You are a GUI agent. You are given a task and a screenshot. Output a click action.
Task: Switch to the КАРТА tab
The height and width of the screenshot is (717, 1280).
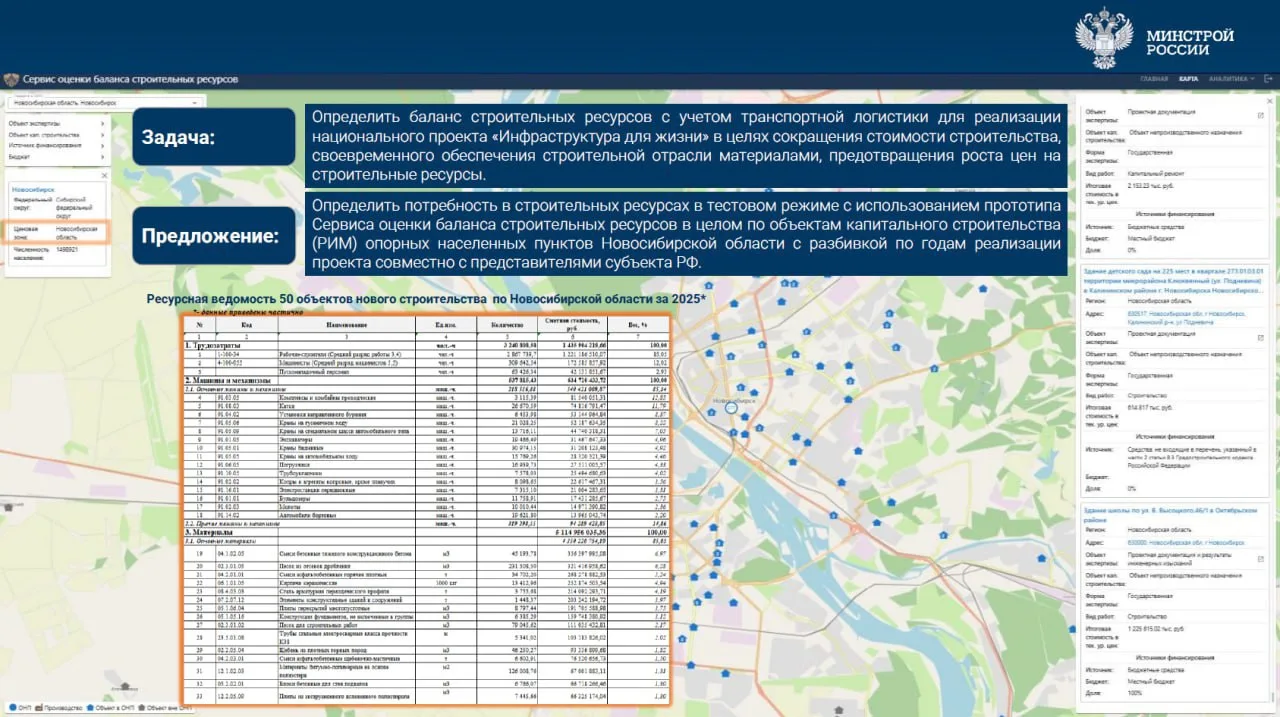pyautogui.click(x=1188, y=79)
